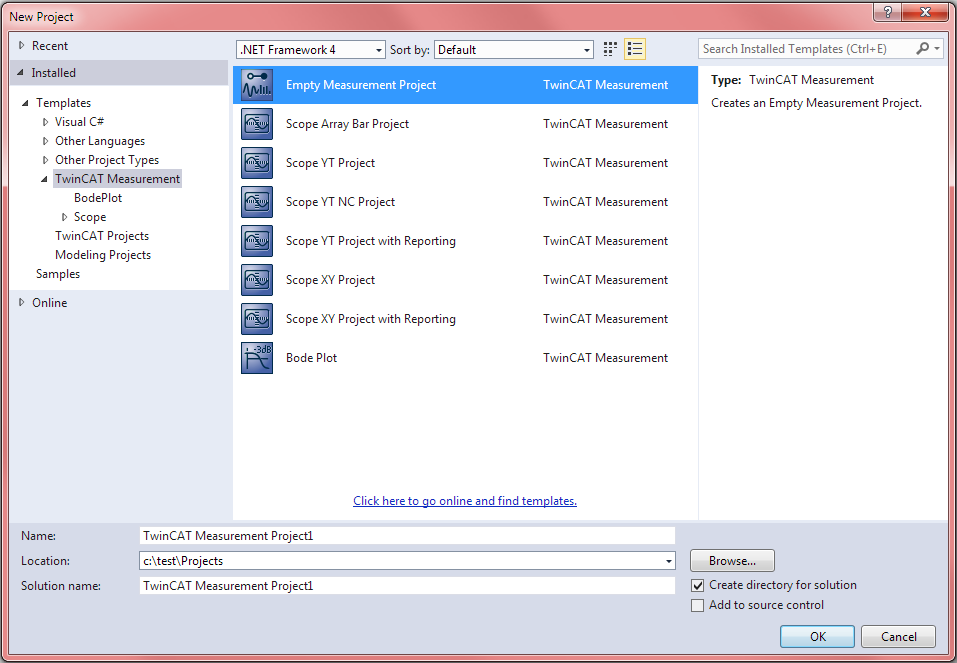The width and height of the screenshot is (957, 663).
Task: Click the Scope Array Bar Project icon
Action: tap(257, 124)
